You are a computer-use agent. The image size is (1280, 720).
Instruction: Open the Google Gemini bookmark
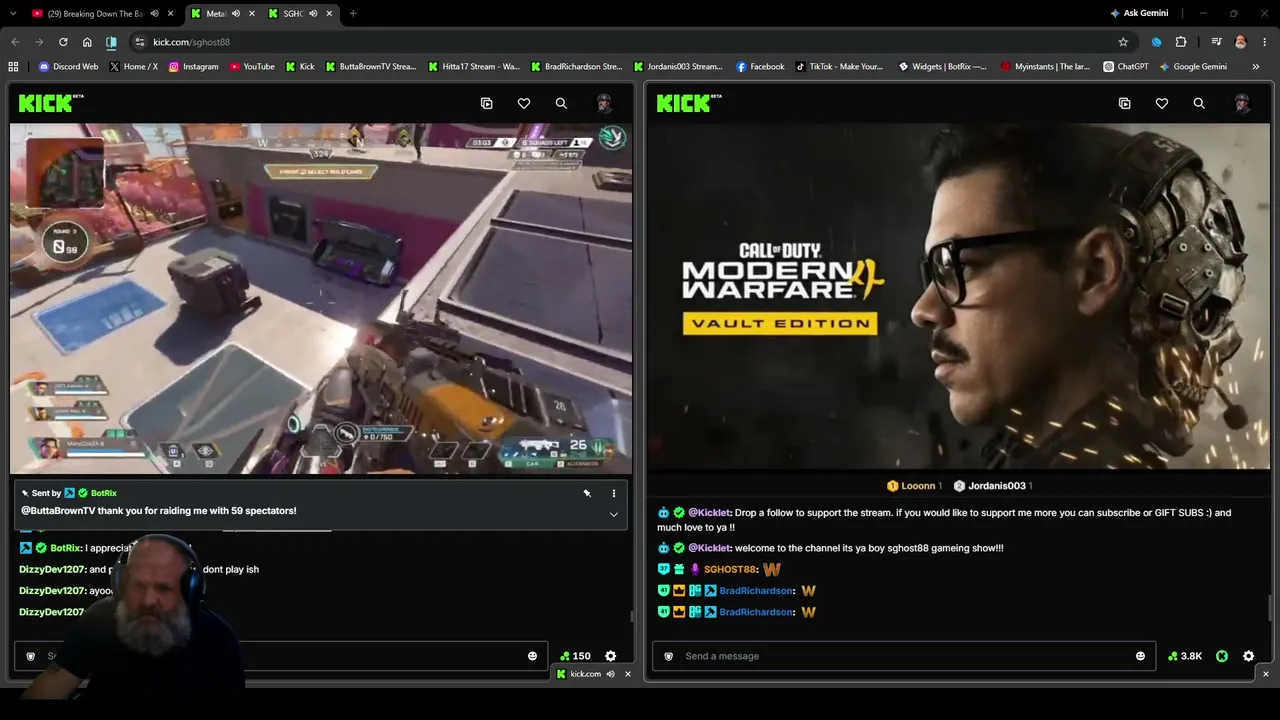1193,67
